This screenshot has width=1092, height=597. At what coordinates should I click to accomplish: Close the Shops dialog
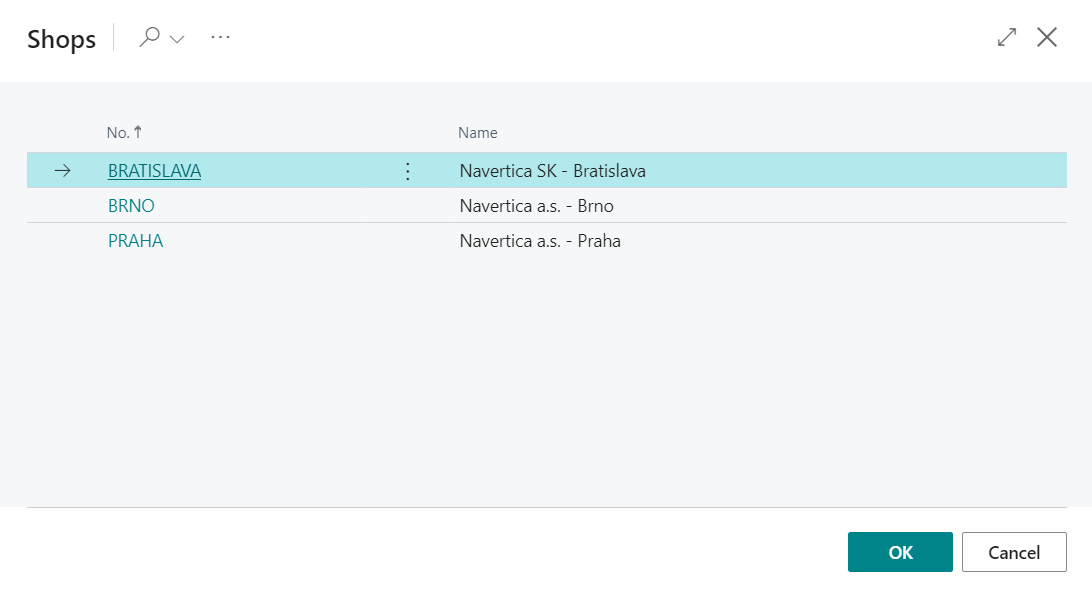(x=1047, y=37)
